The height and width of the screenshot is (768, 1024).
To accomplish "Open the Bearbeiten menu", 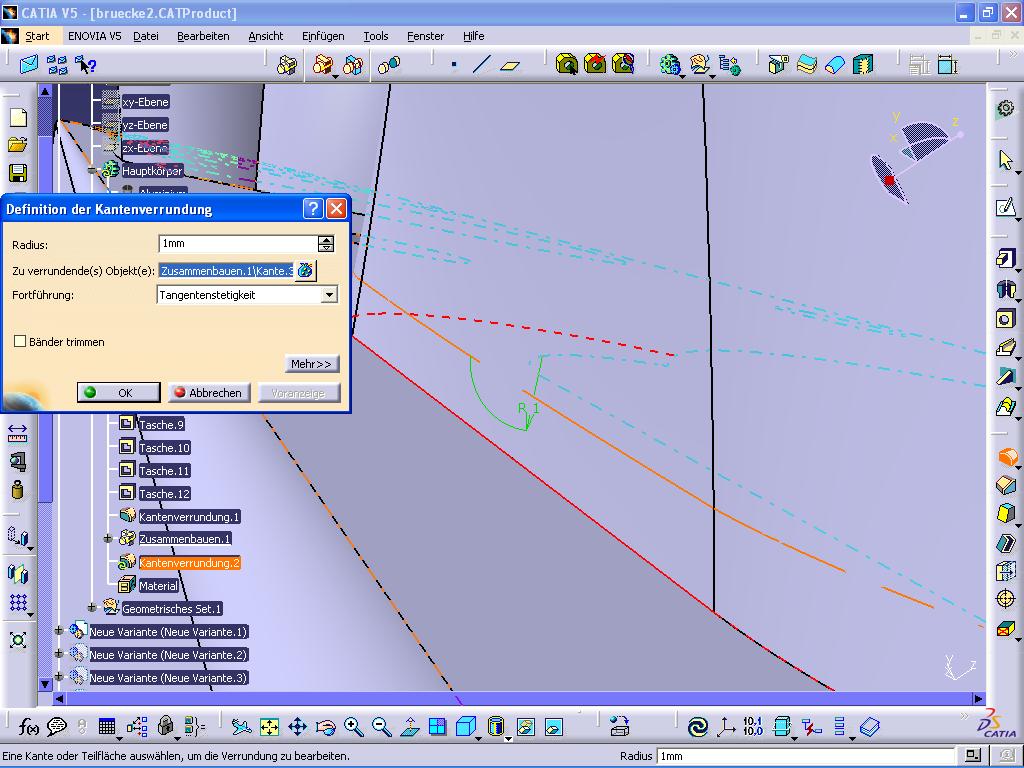I will point(203,36).
